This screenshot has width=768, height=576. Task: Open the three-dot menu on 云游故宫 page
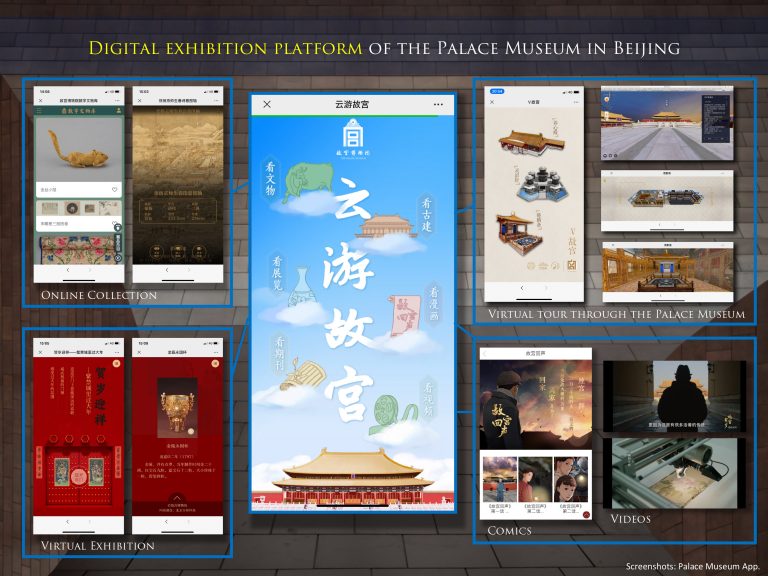(438, 104)
